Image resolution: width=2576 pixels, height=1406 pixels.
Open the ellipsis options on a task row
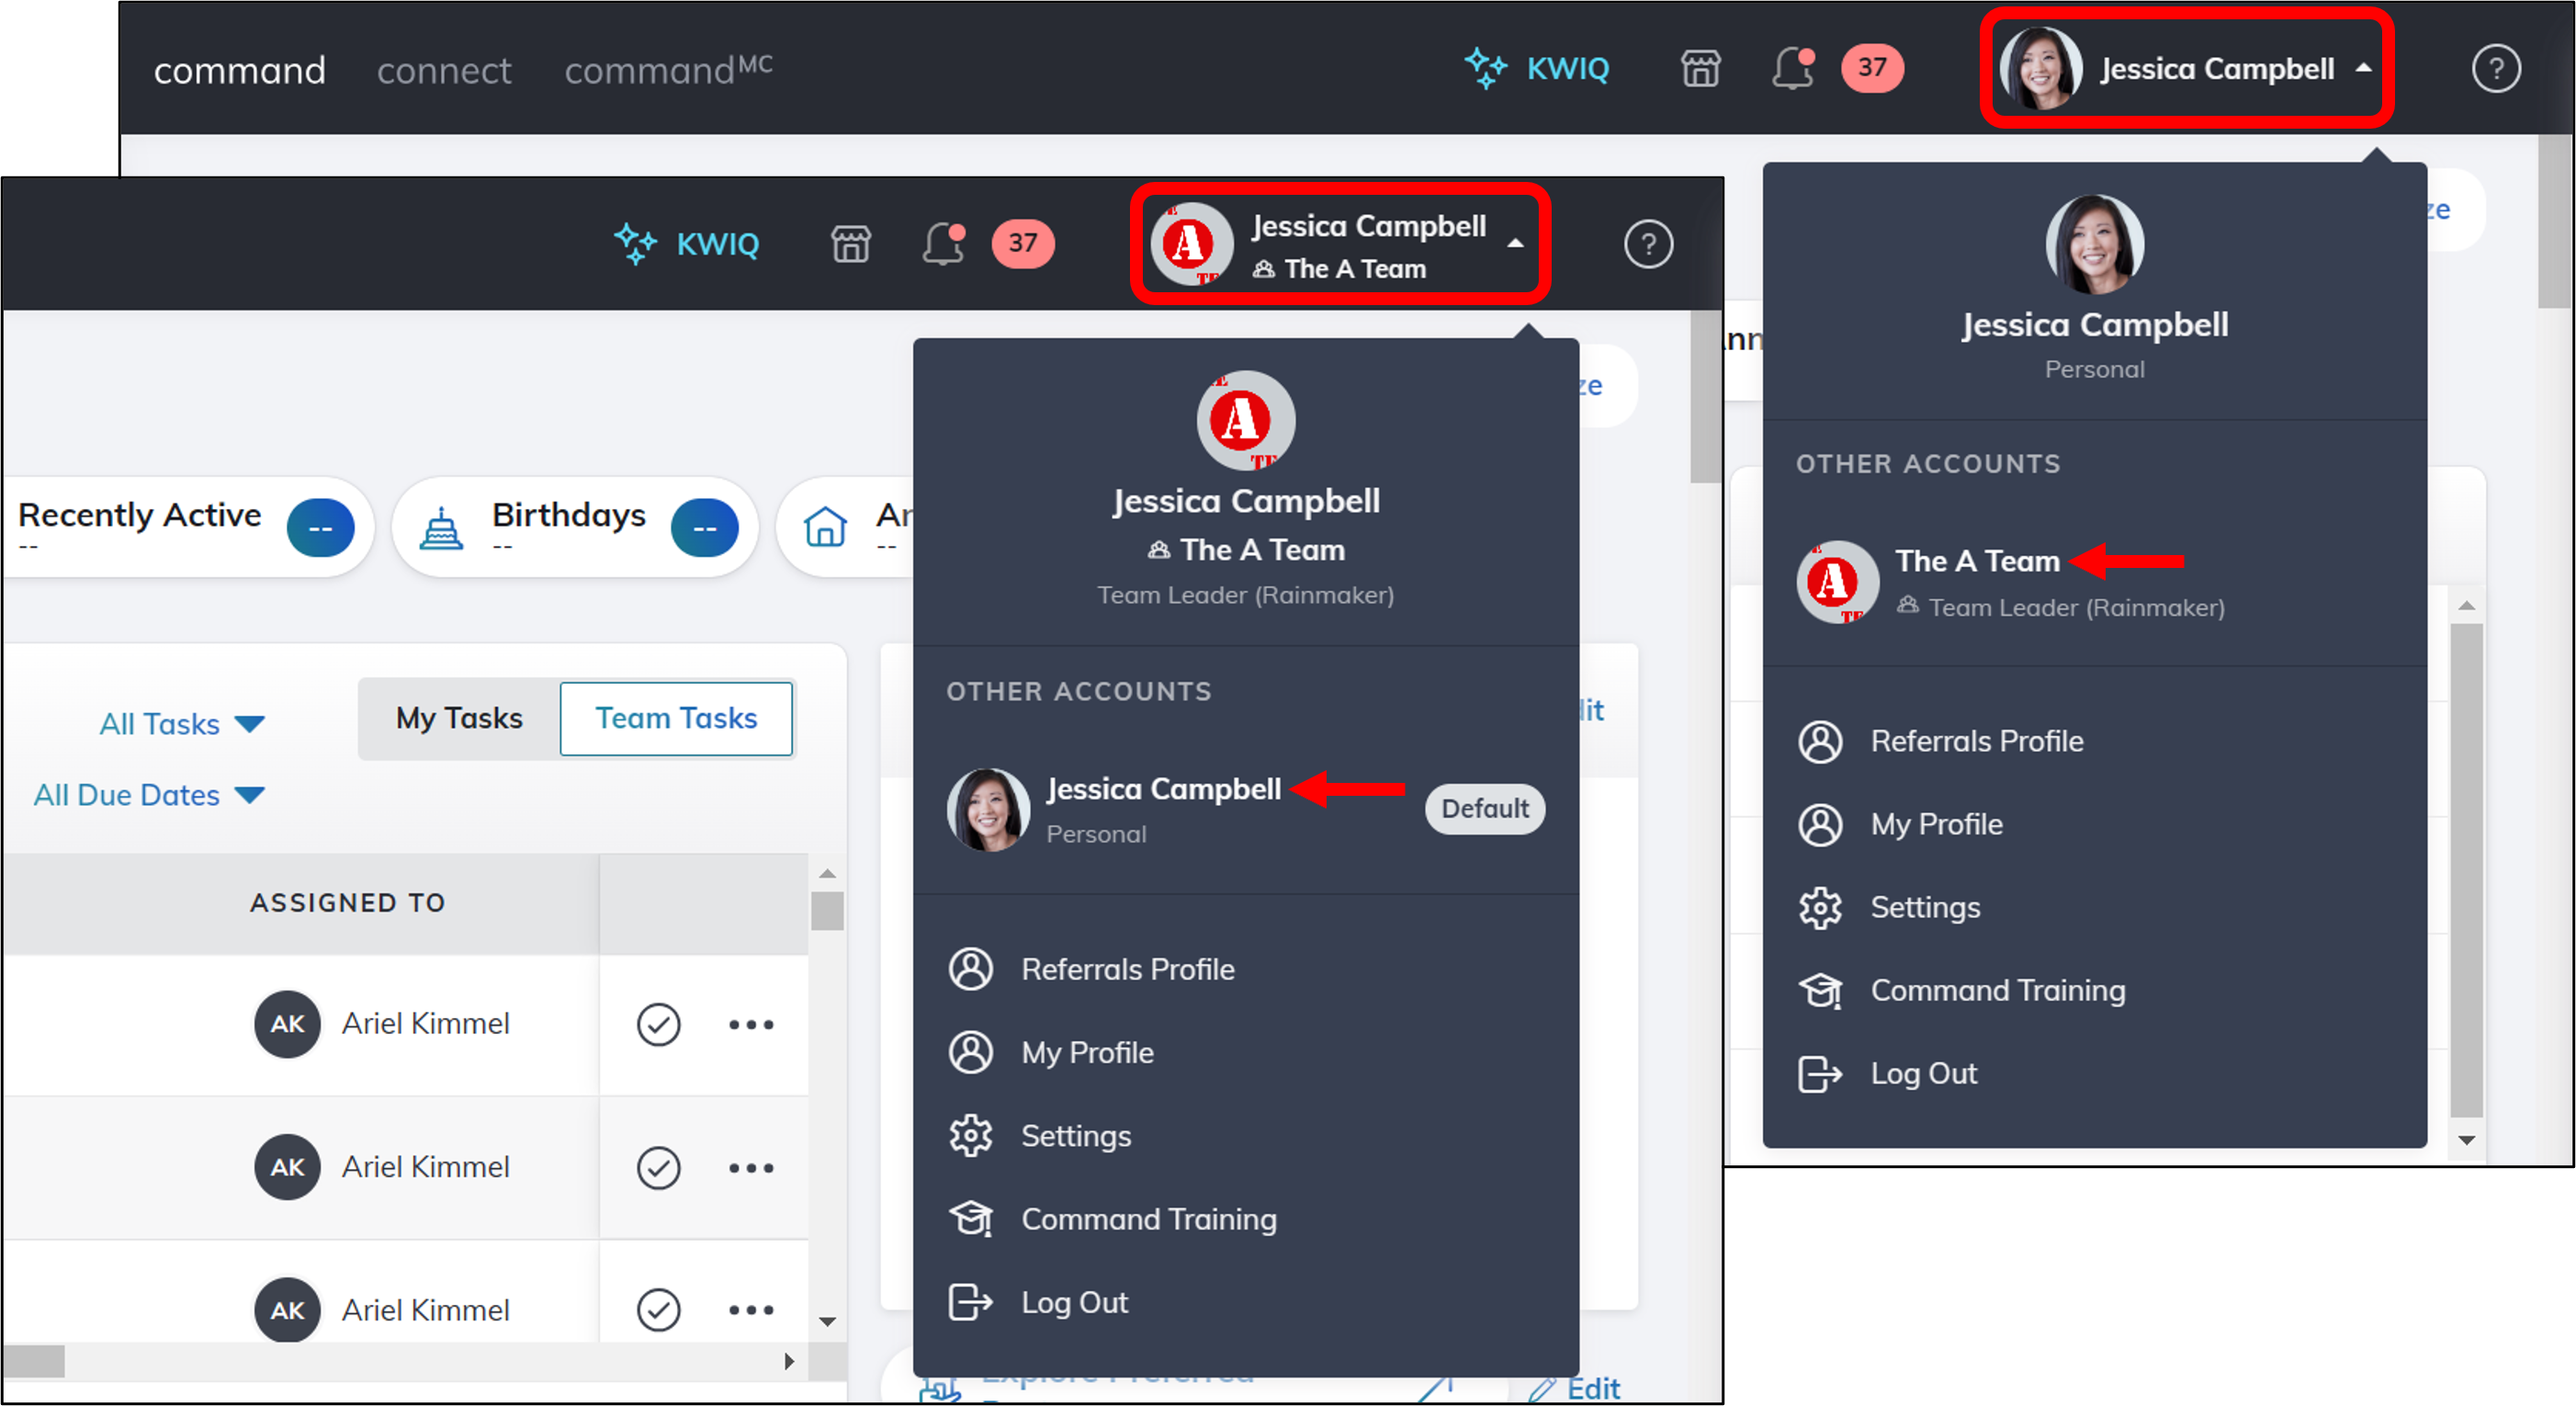[751, 1023]
